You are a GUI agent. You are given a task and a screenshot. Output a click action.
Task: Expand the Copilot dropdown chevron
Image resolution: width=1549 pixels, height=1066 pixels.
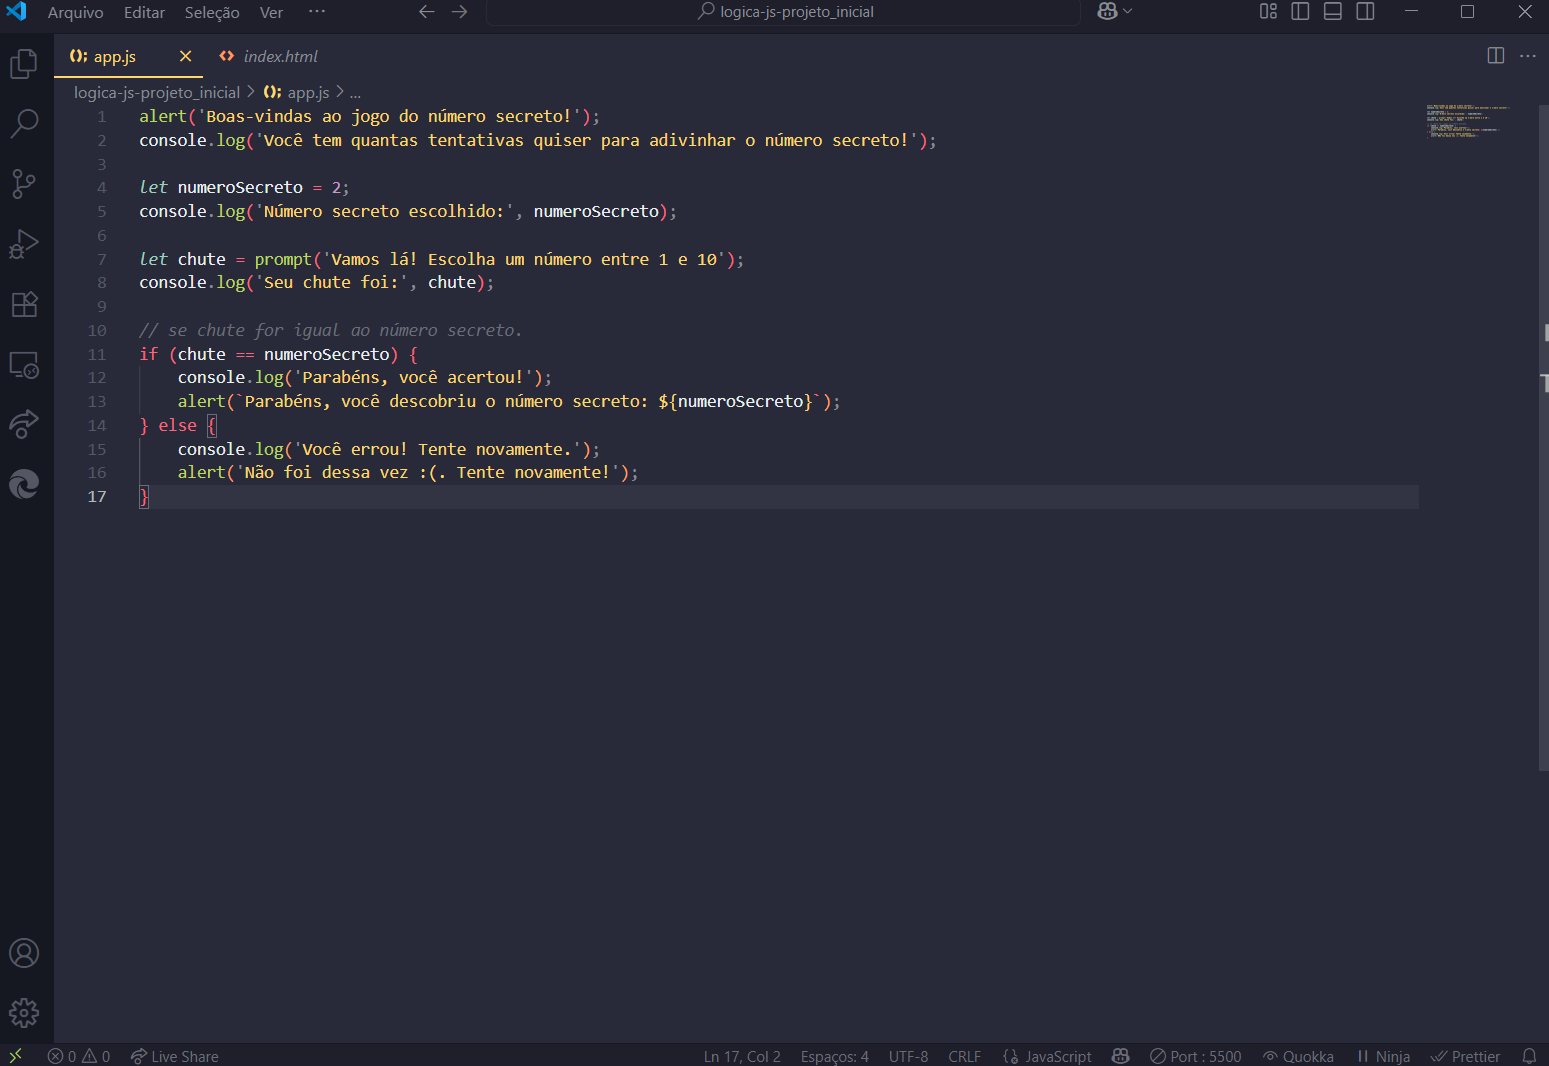coord(1128,12)
